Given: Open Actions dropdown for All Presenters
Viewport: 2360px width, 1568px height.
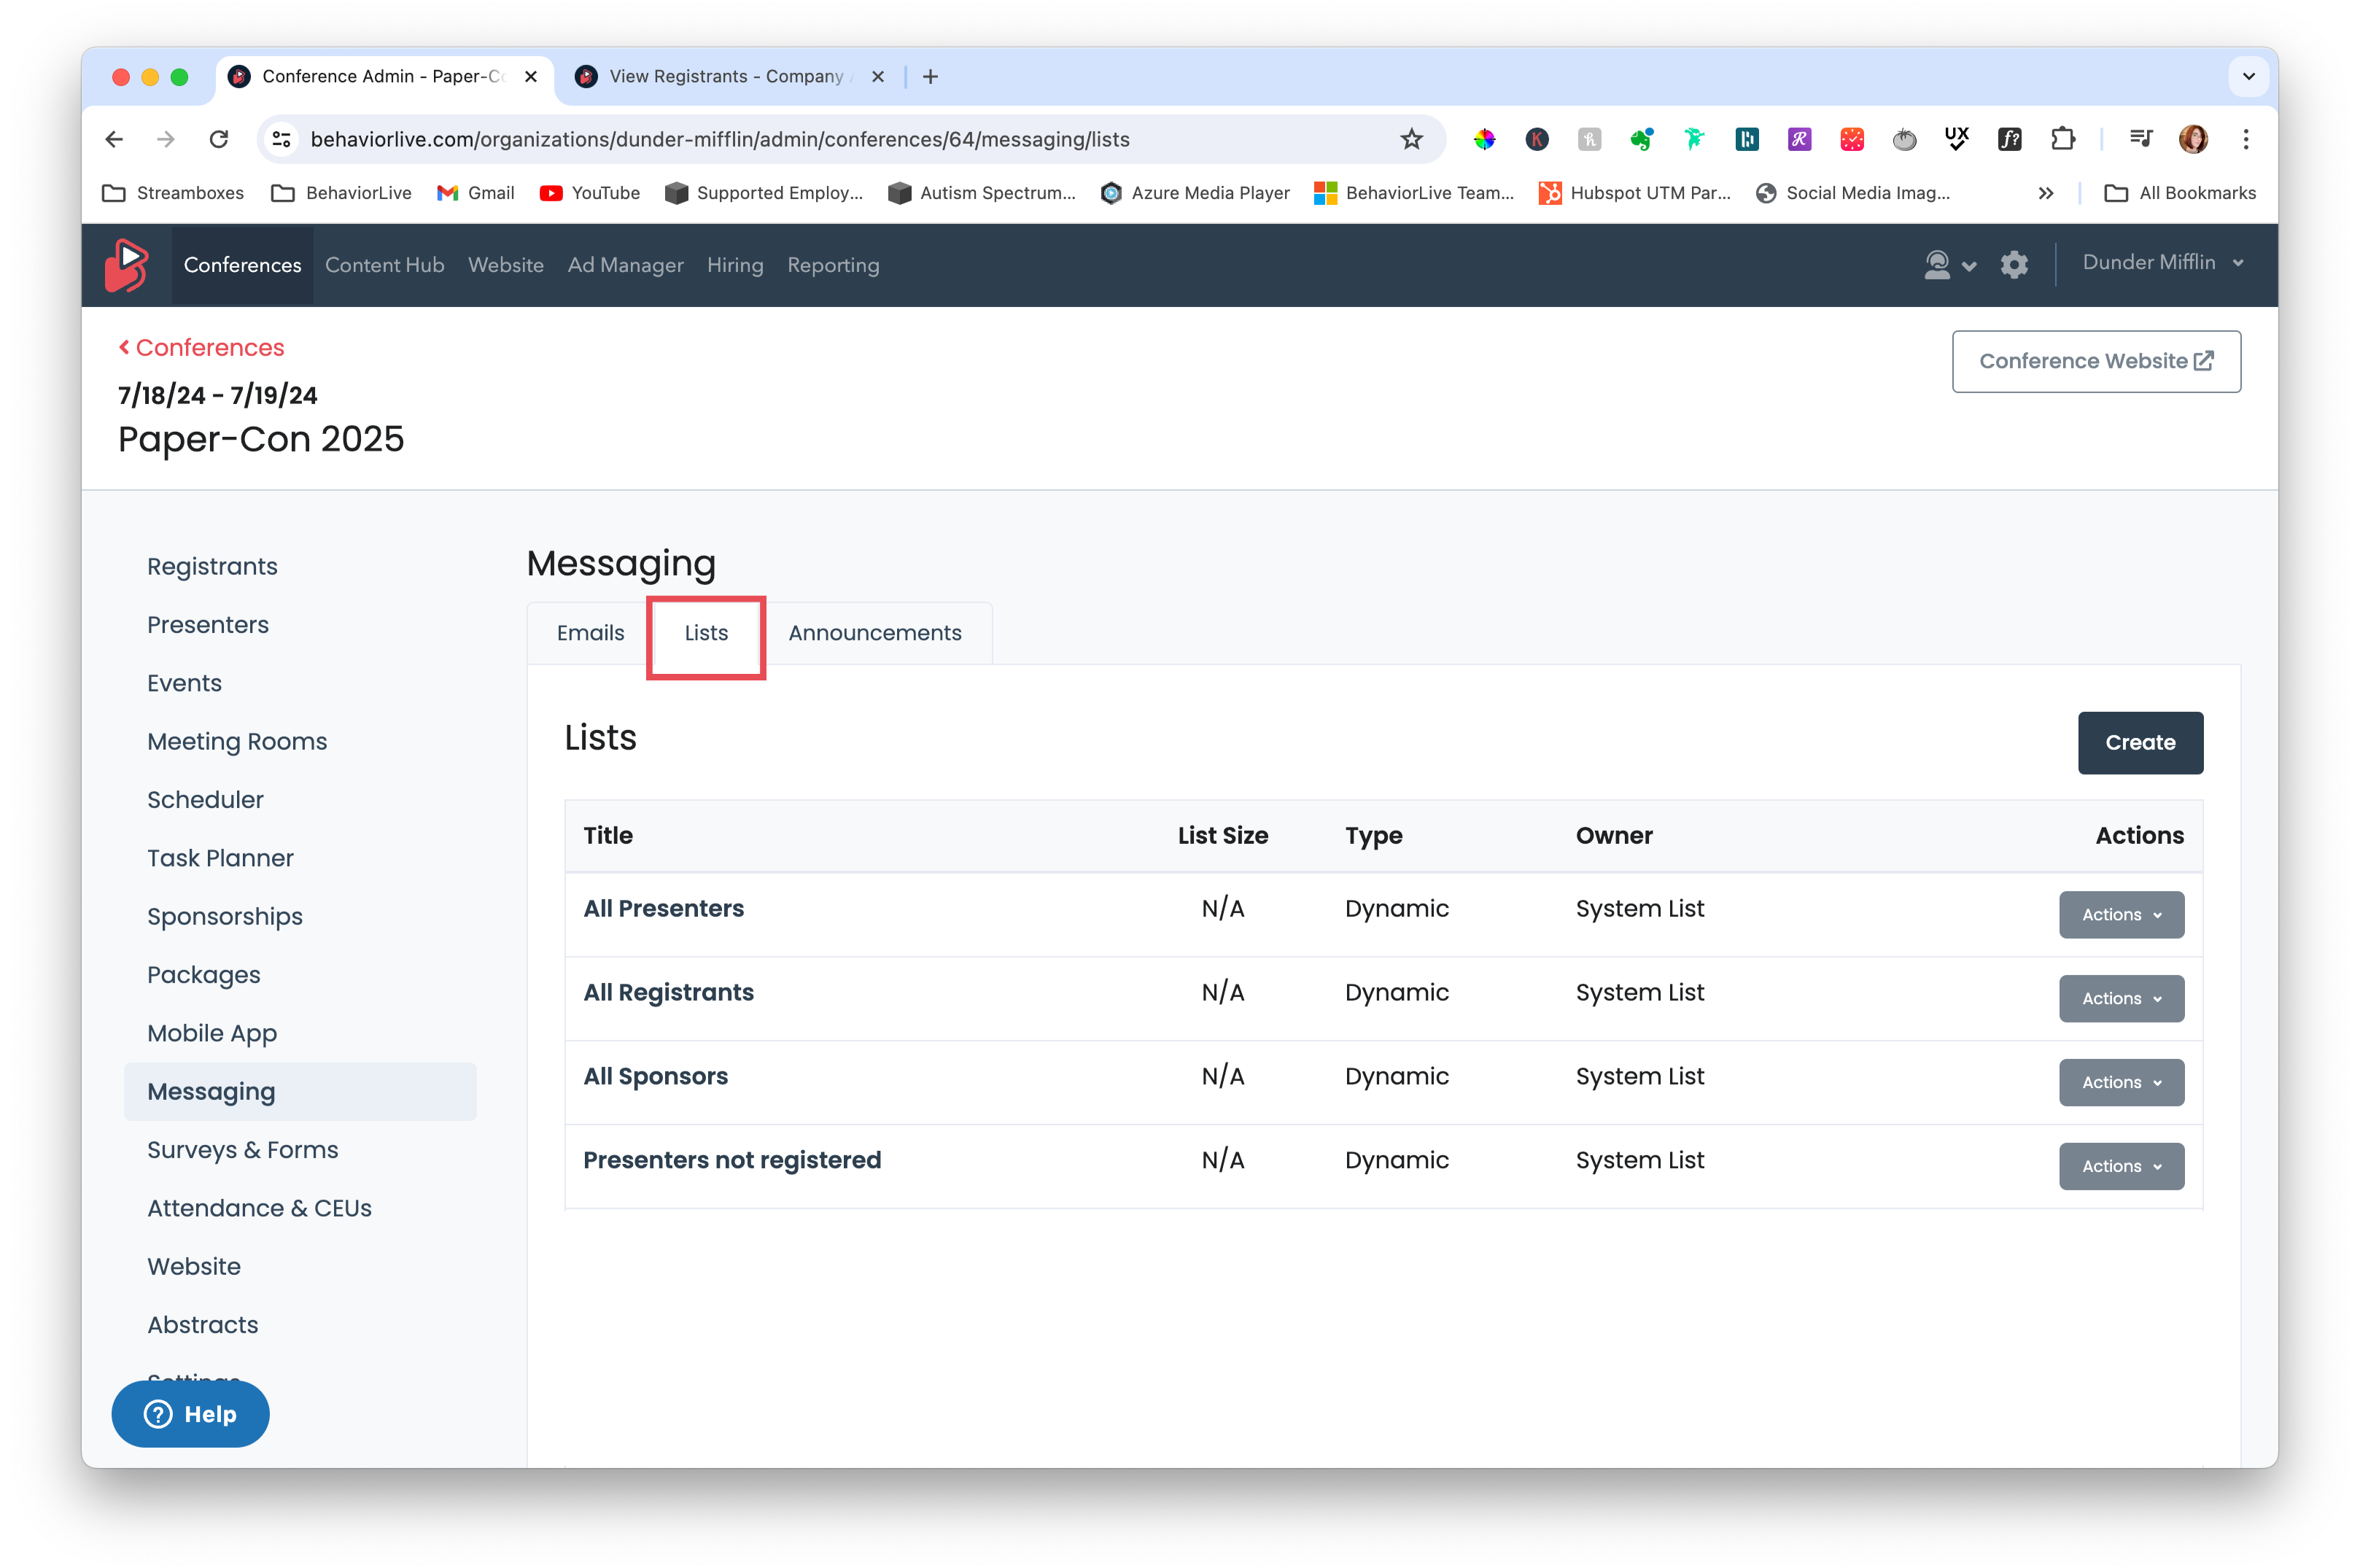Looking at the screenshot, I should 2121,914.
